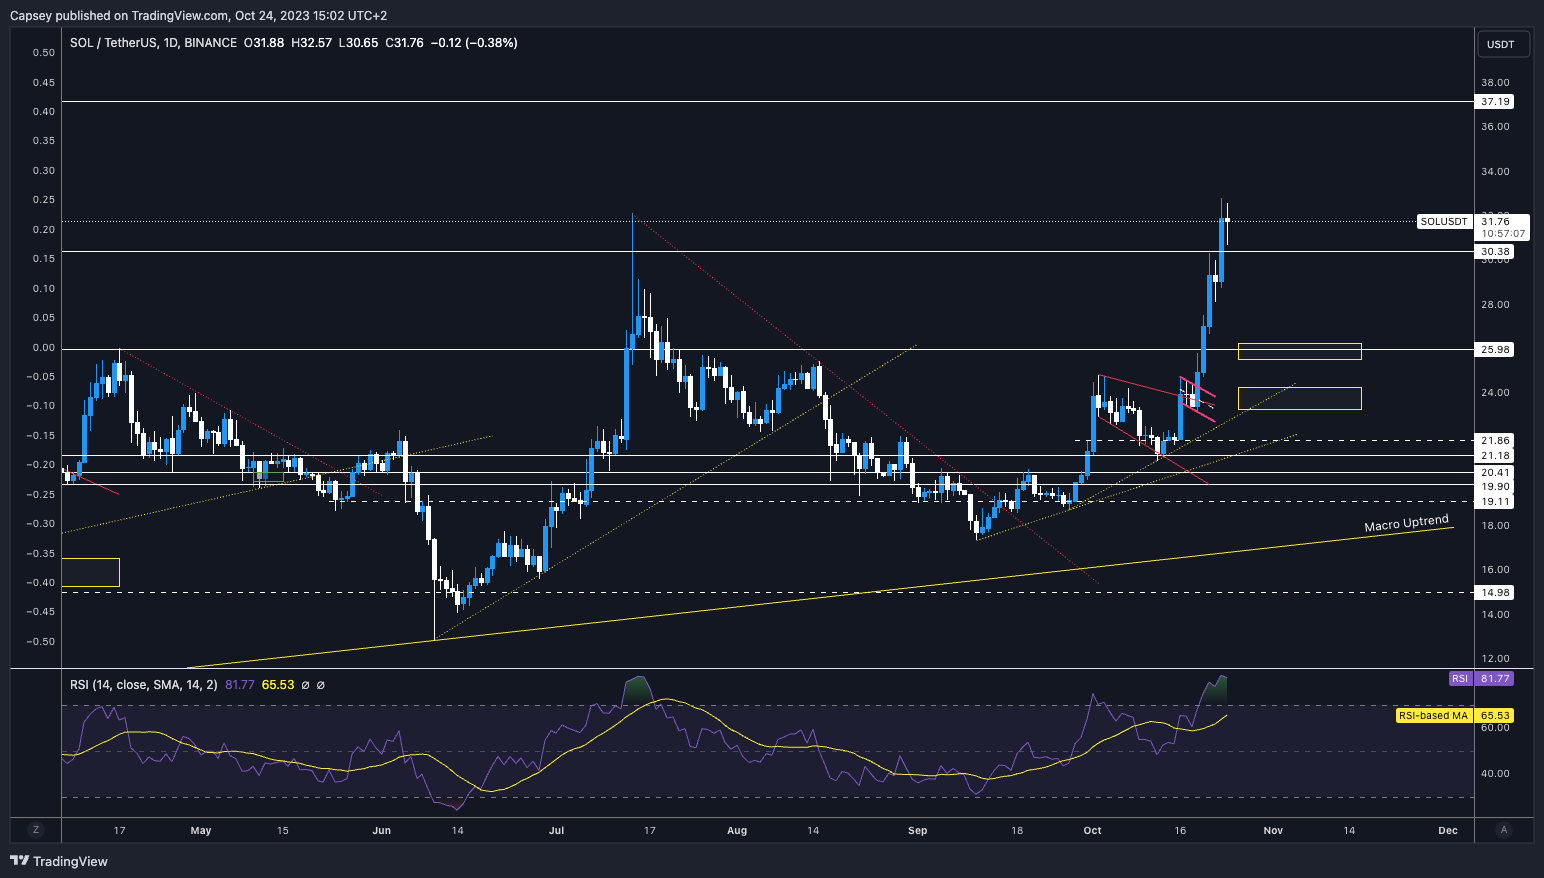Screen dimensions: 1544x878
Task: Open the USDT currency selector
Action: tap(1501, 44)
